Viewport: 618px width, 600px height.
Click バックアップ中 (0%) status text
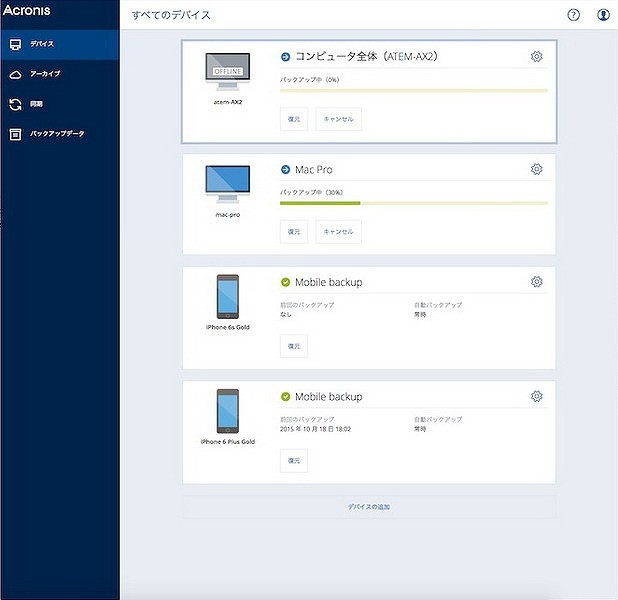[x=310, y=80]
